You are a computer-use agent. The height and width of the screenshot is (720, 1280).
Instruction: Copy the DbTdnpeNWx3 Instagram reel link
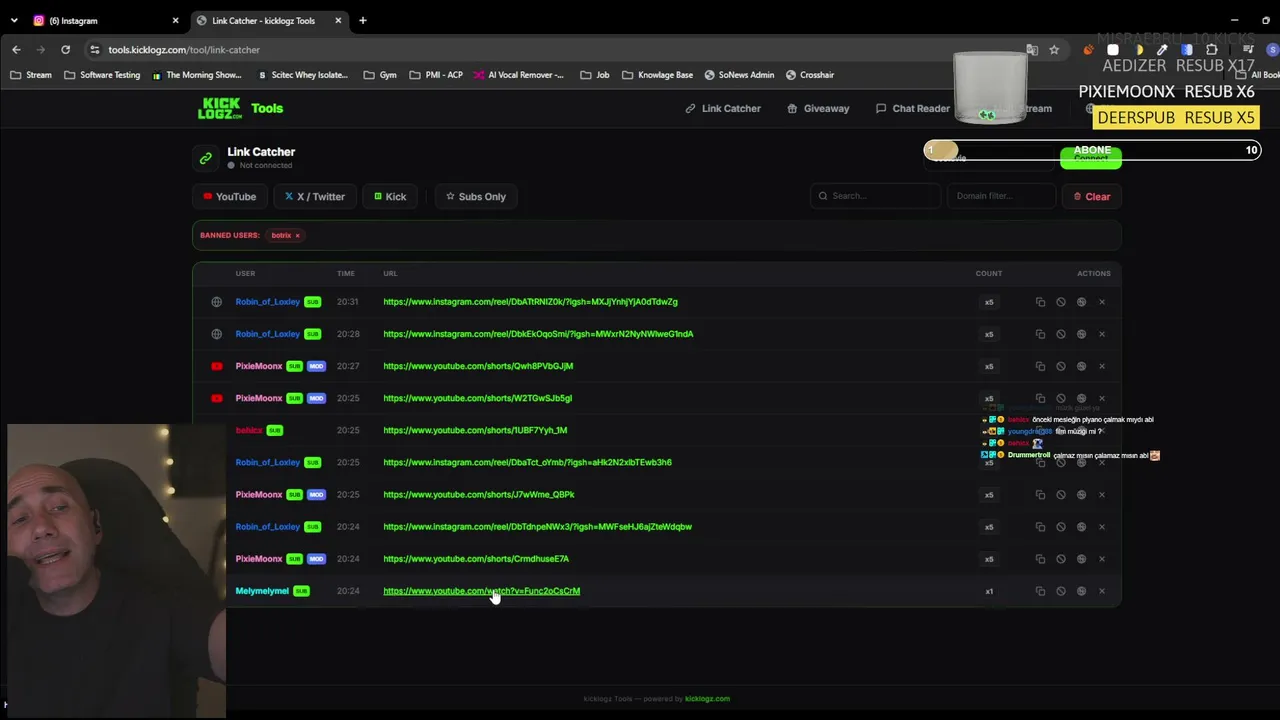pos(1040,527)
